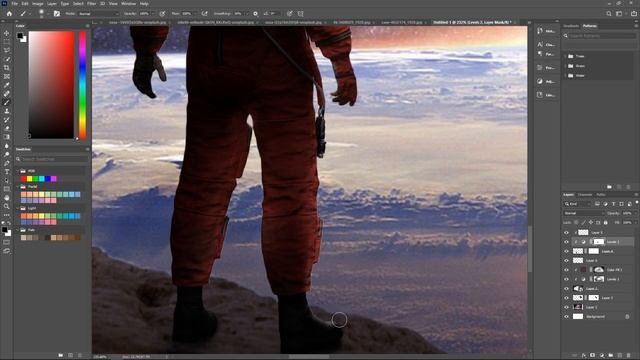Toggle lock transparent pixels in Layers panel
Screen dimensions: 640x360
576,222
